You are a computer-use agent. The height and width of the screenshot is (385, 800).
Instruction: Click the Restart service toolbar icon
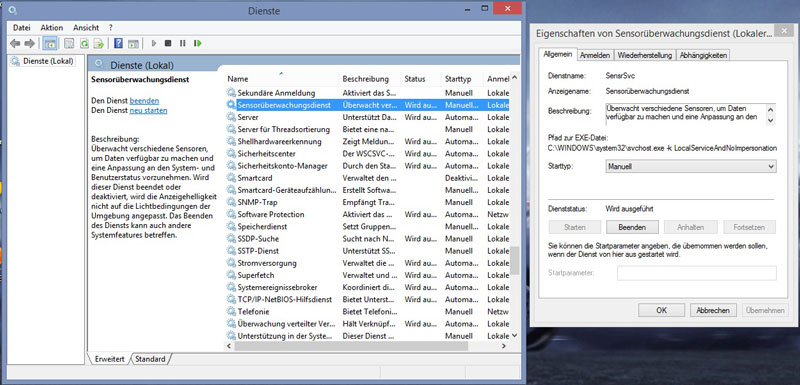pyautogui.click(x=197, y=43)
